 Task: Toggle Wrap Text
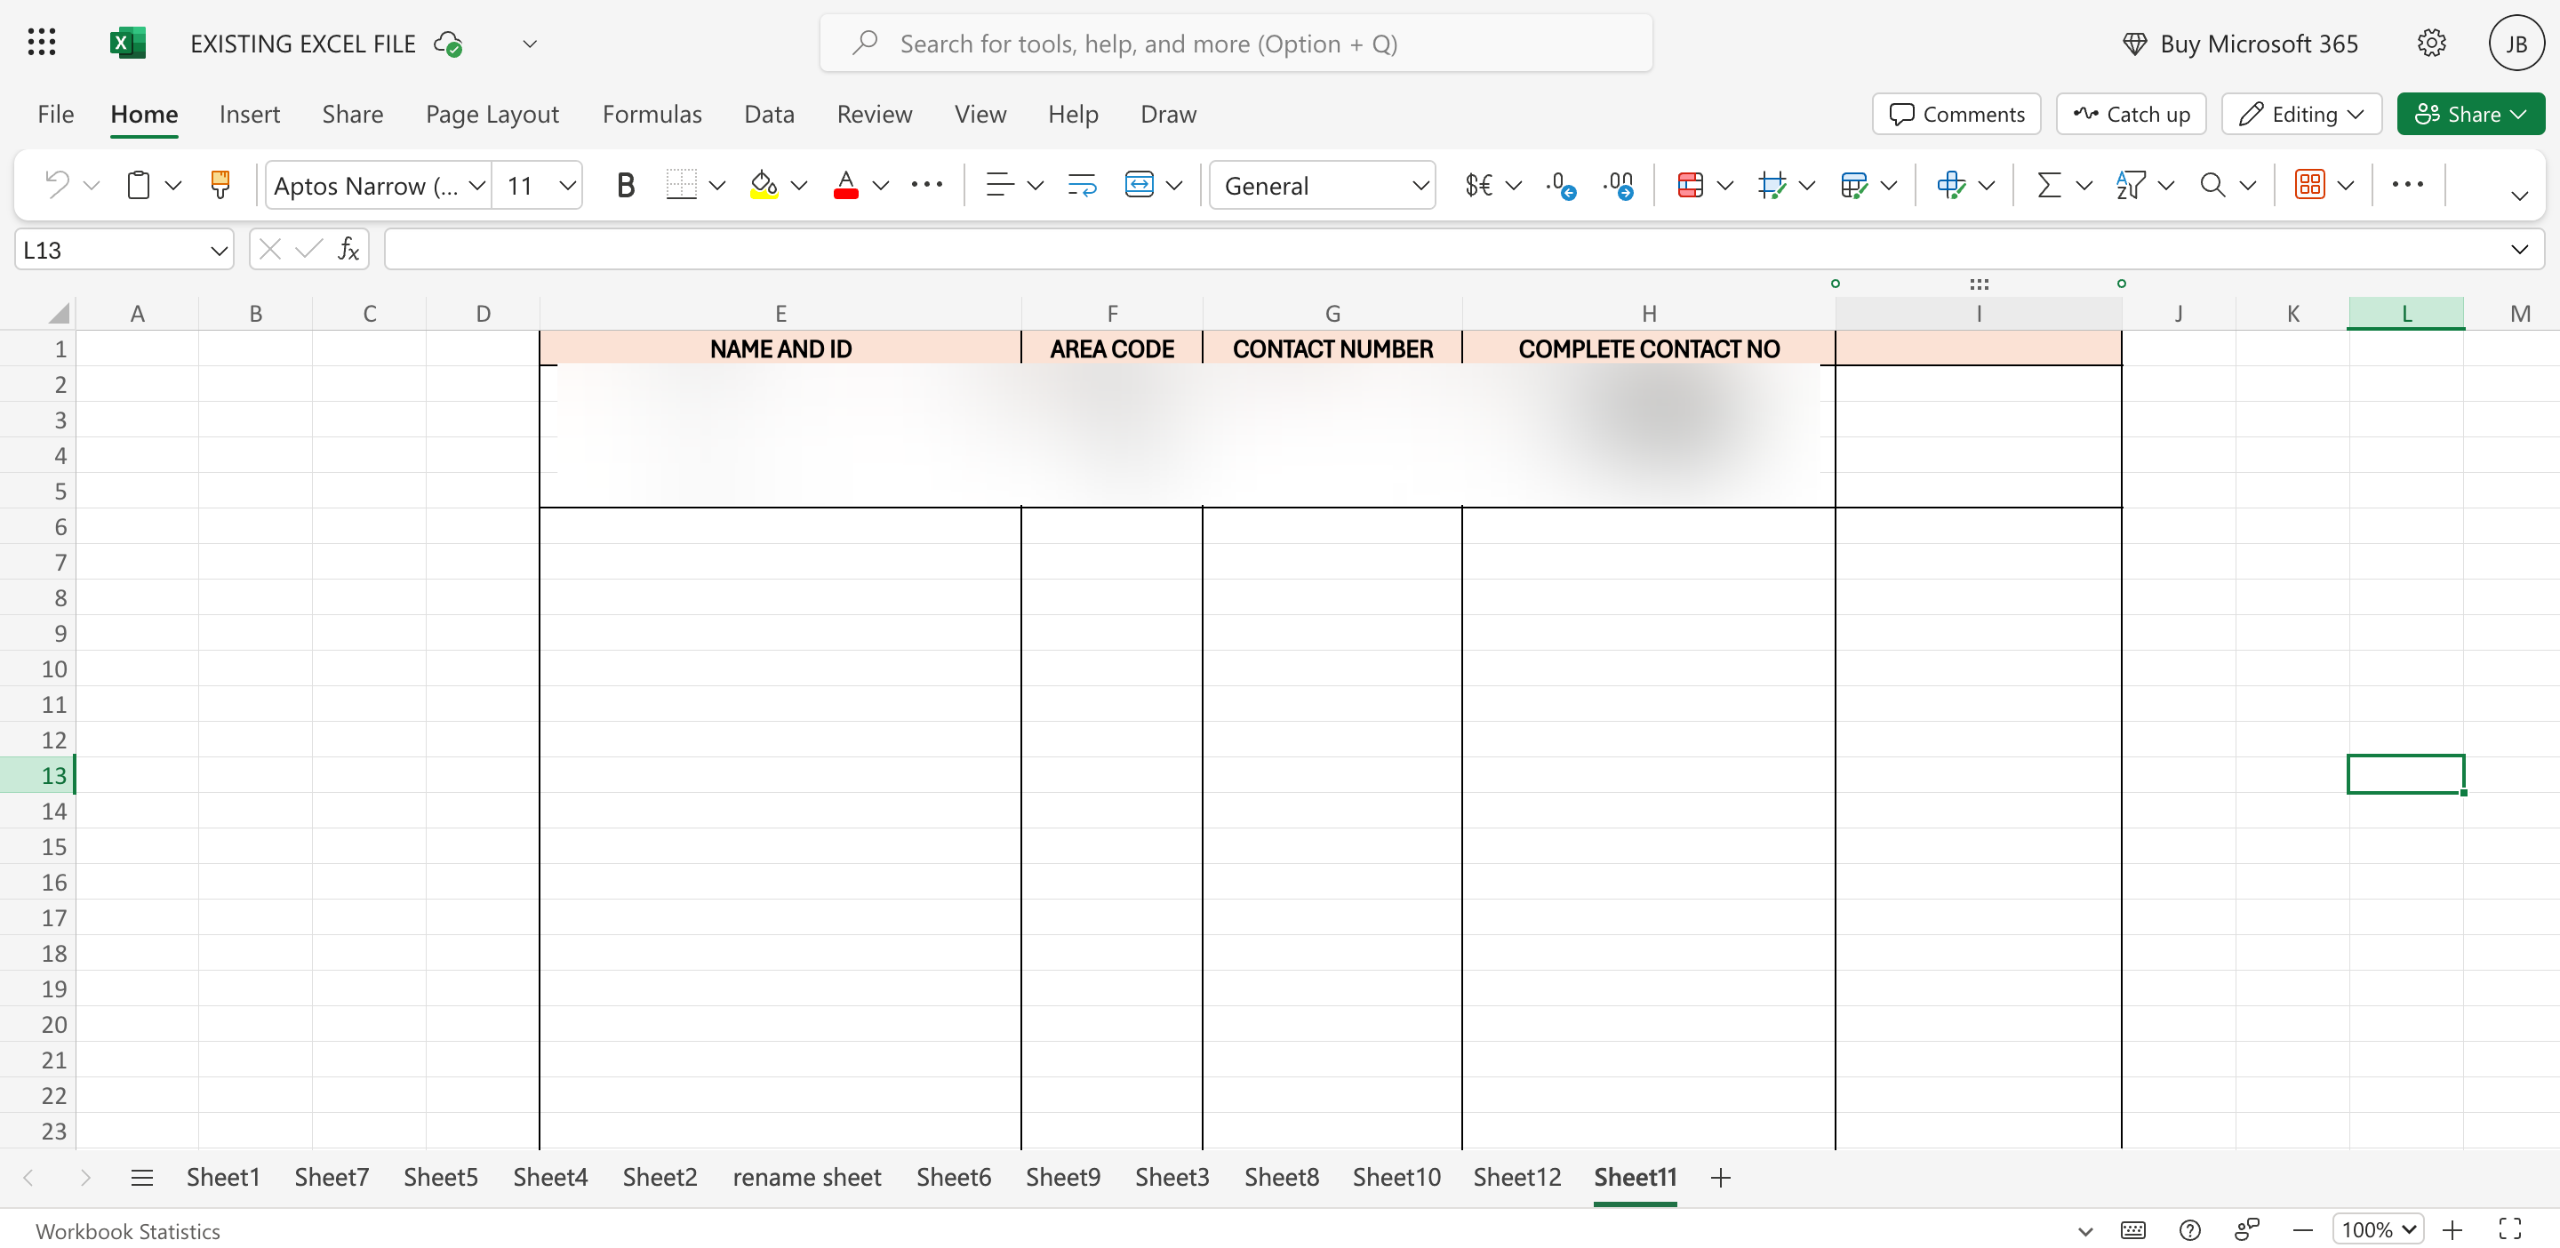pyautogui.click(x=1082, y=185)
